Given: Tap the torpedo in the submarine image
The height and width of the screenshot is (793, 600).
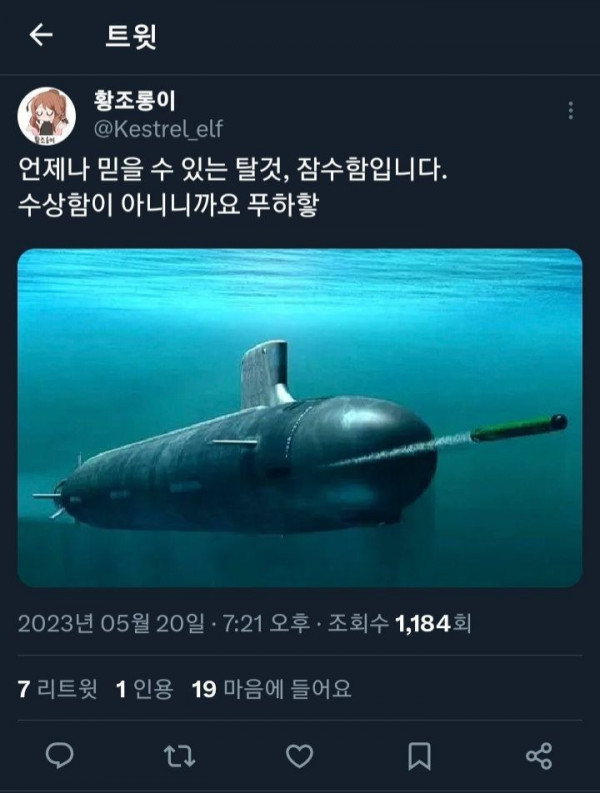Looking at the screenshot, I should point(519,428).
